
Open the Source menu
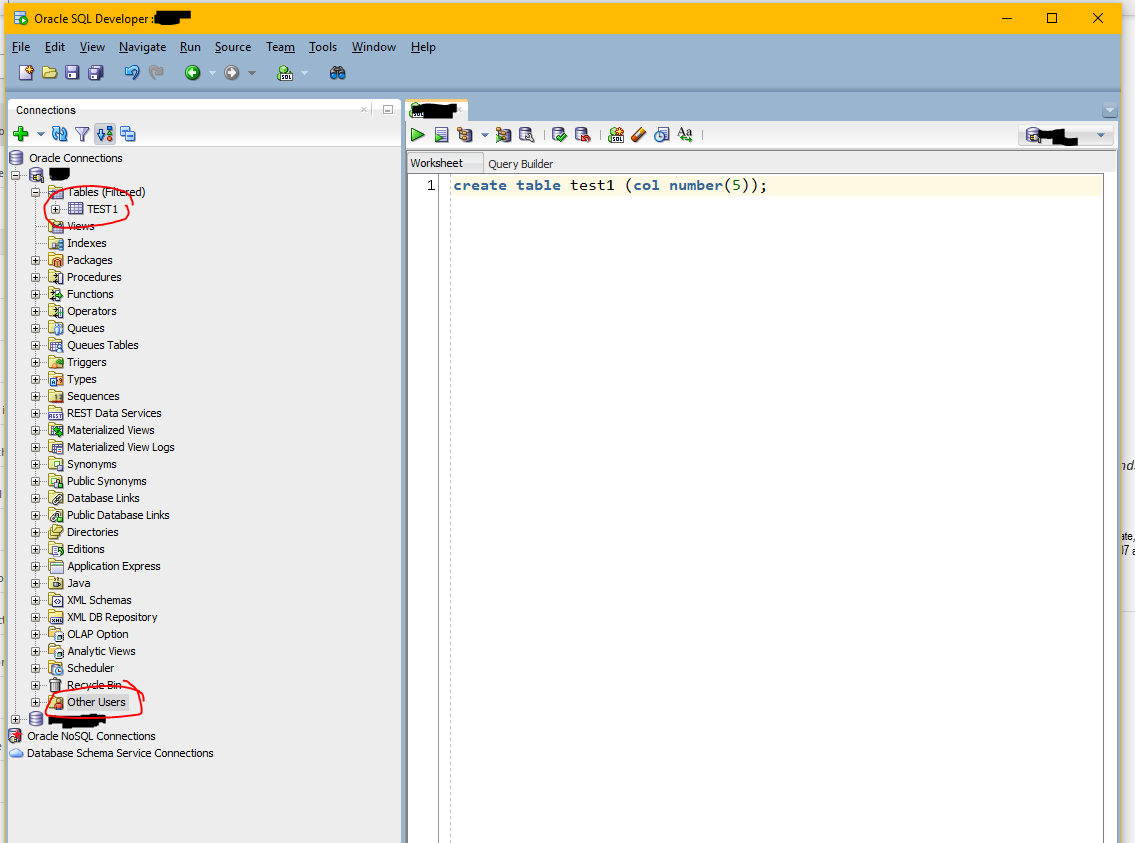(233, 47)
